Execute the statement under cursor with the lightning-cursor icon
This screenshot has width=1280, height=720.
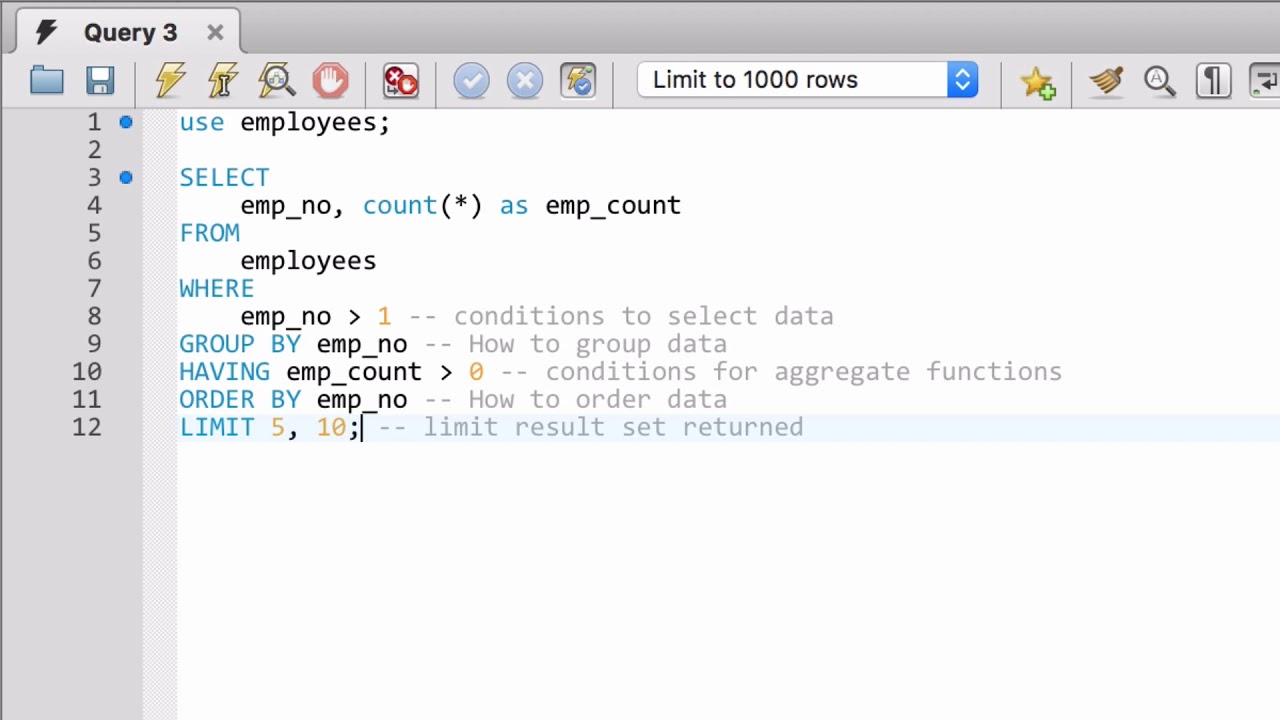(222, 80)
